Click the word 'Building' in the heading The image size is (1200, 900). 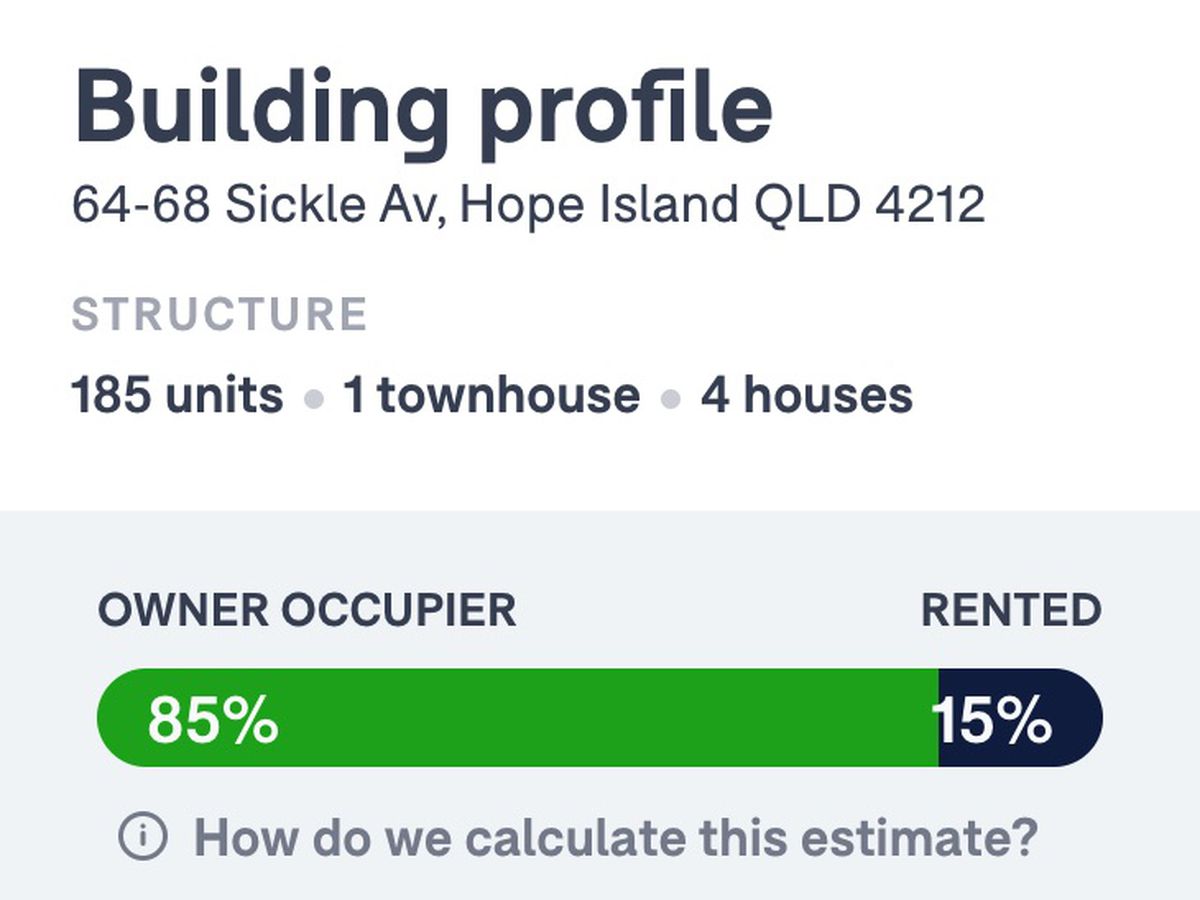262,108
